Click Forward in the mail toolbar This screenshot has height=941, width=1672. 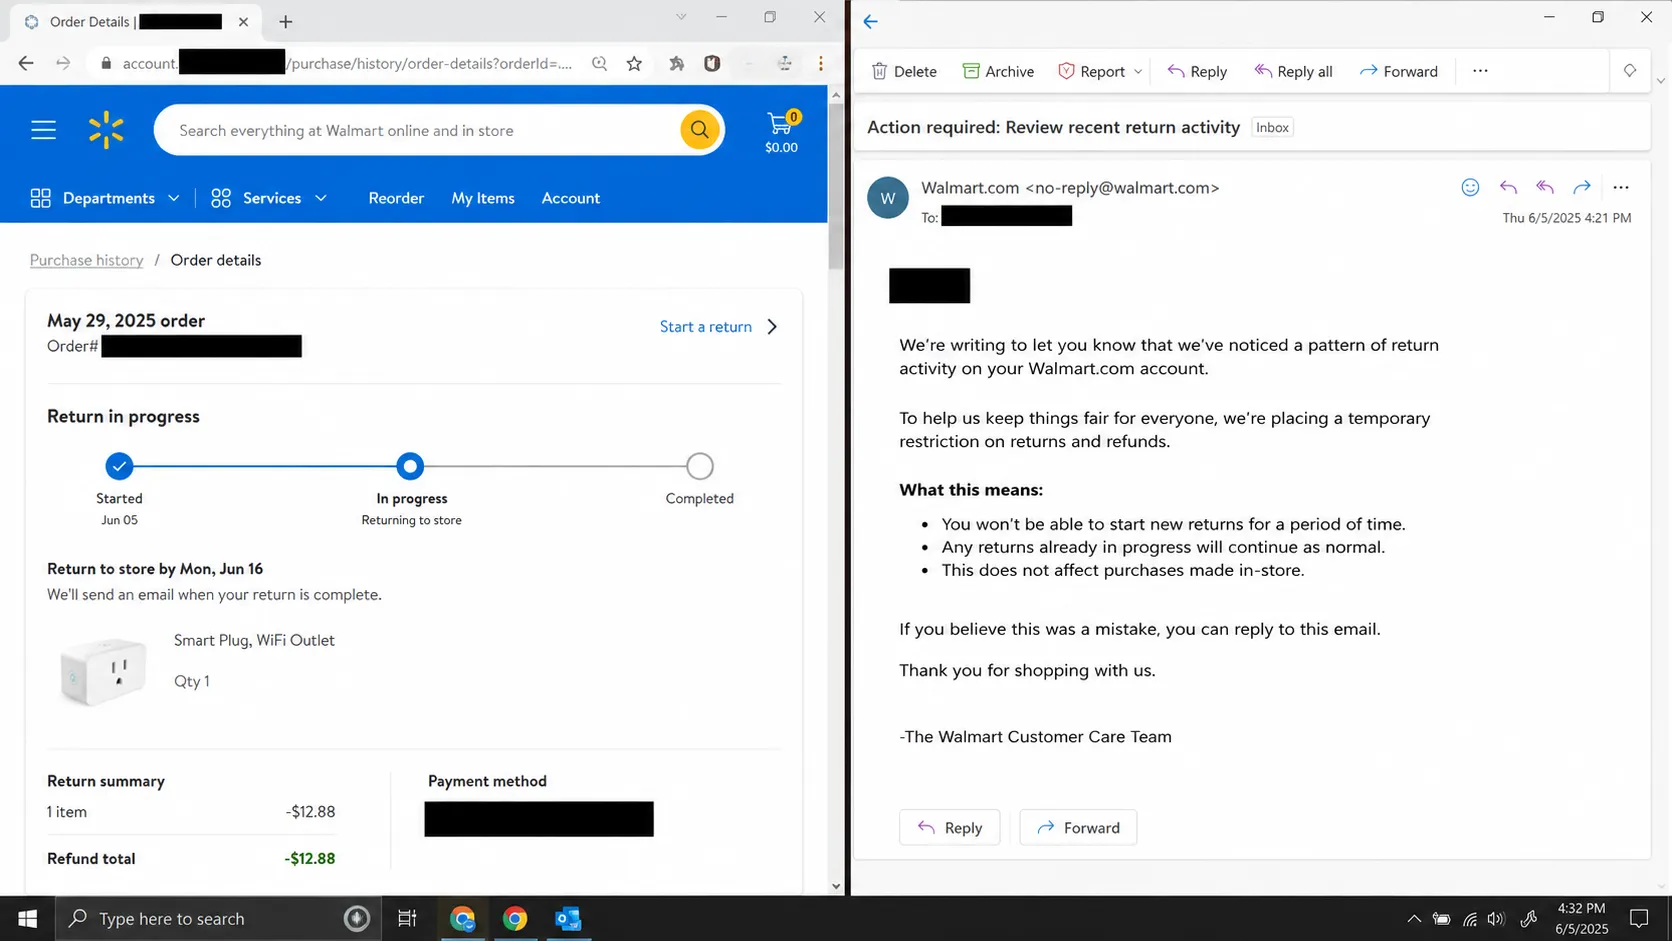tap(1398, 71)
